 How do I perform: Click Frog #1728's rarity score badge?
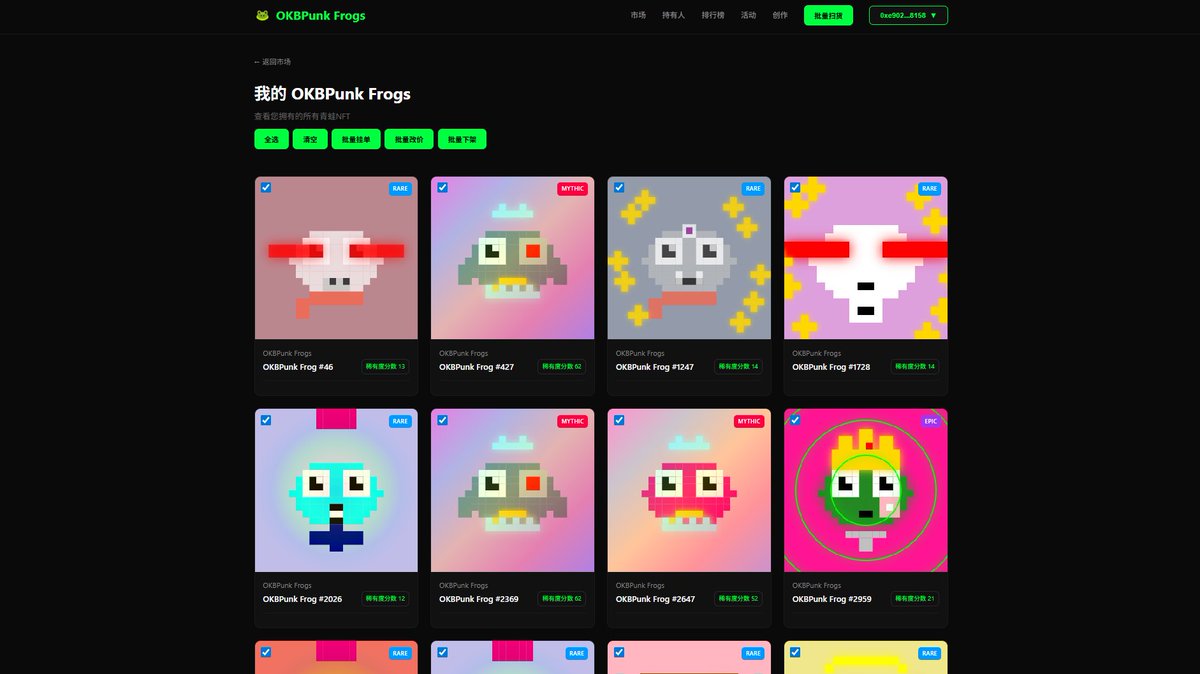click(x=915, y=367)
